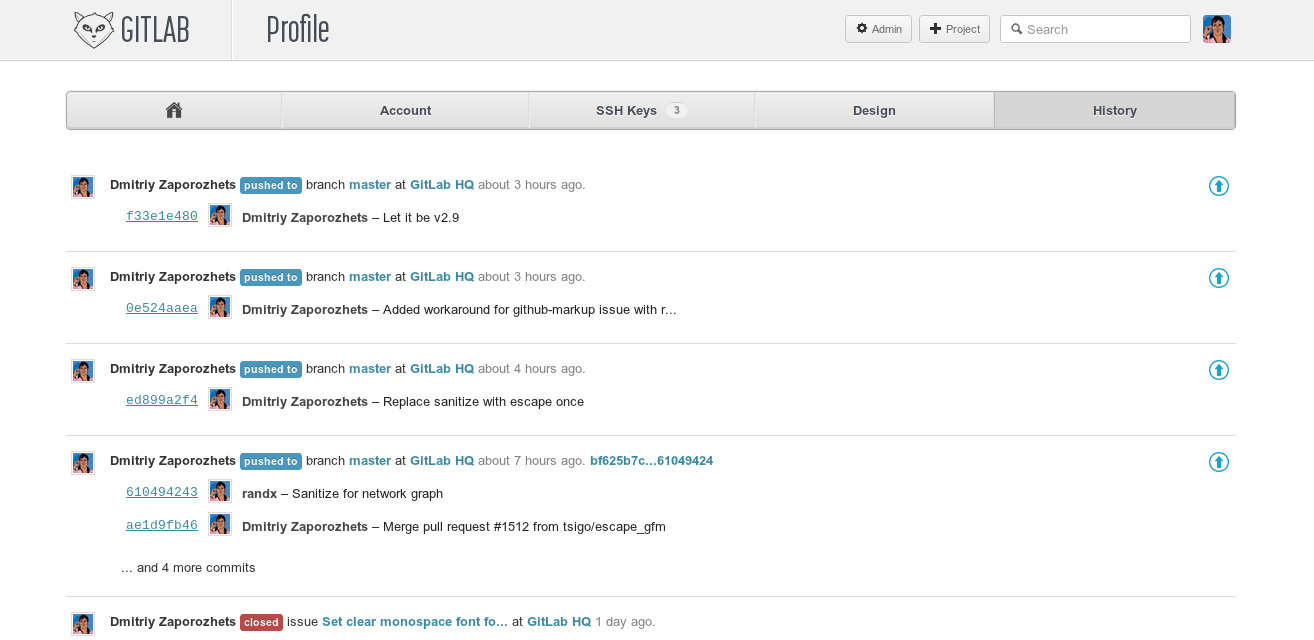Click 'Added workaround for github-markup issue' message
This screenshot has width=1314, height=640.
pyautogui.click(x=530, y=310)
